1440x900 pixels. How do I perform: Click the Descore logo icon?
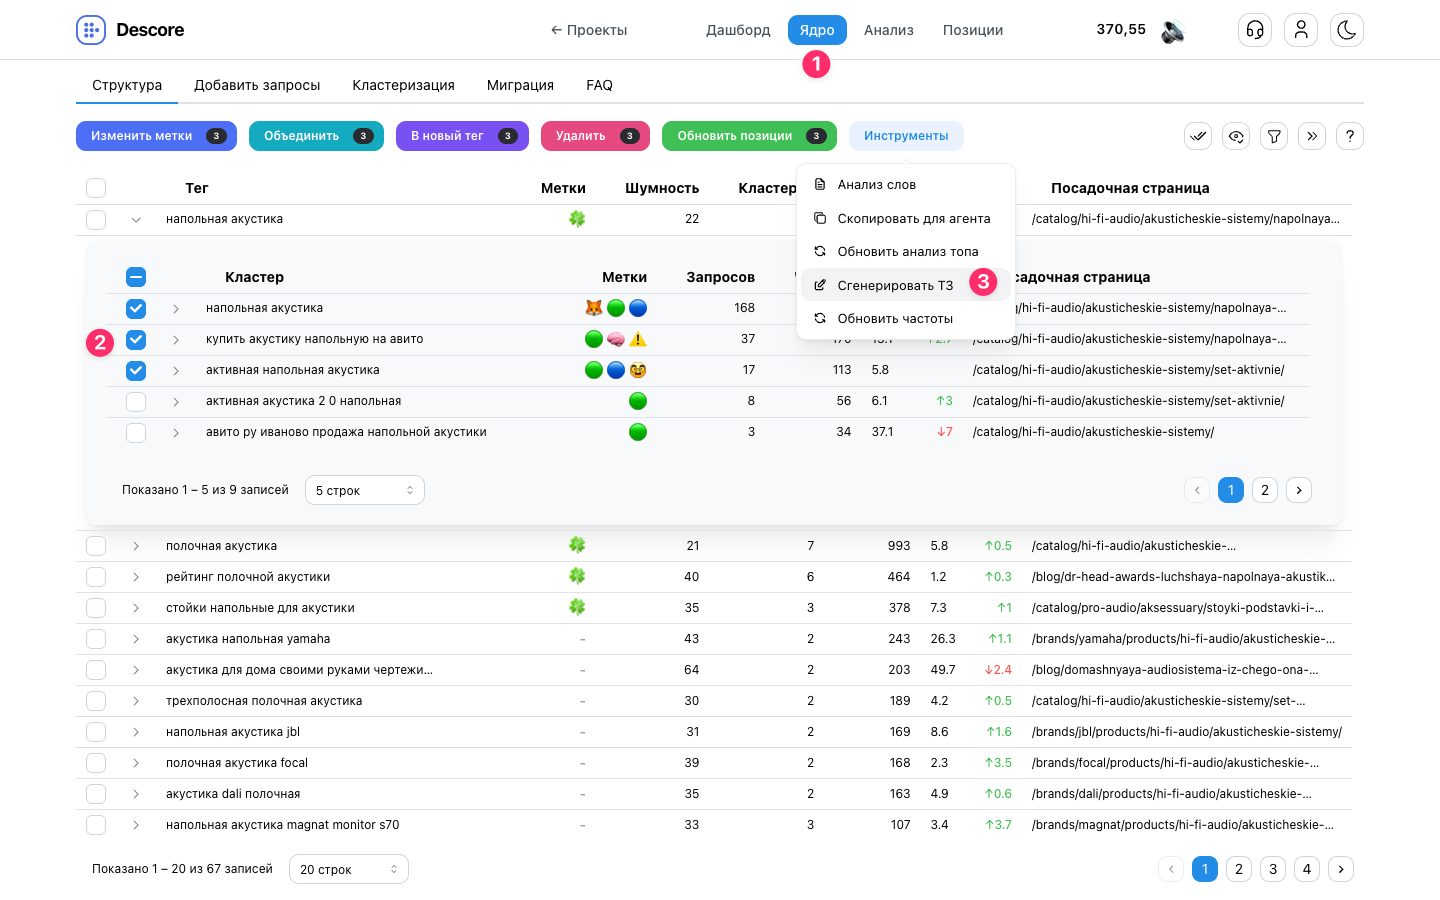91,30
